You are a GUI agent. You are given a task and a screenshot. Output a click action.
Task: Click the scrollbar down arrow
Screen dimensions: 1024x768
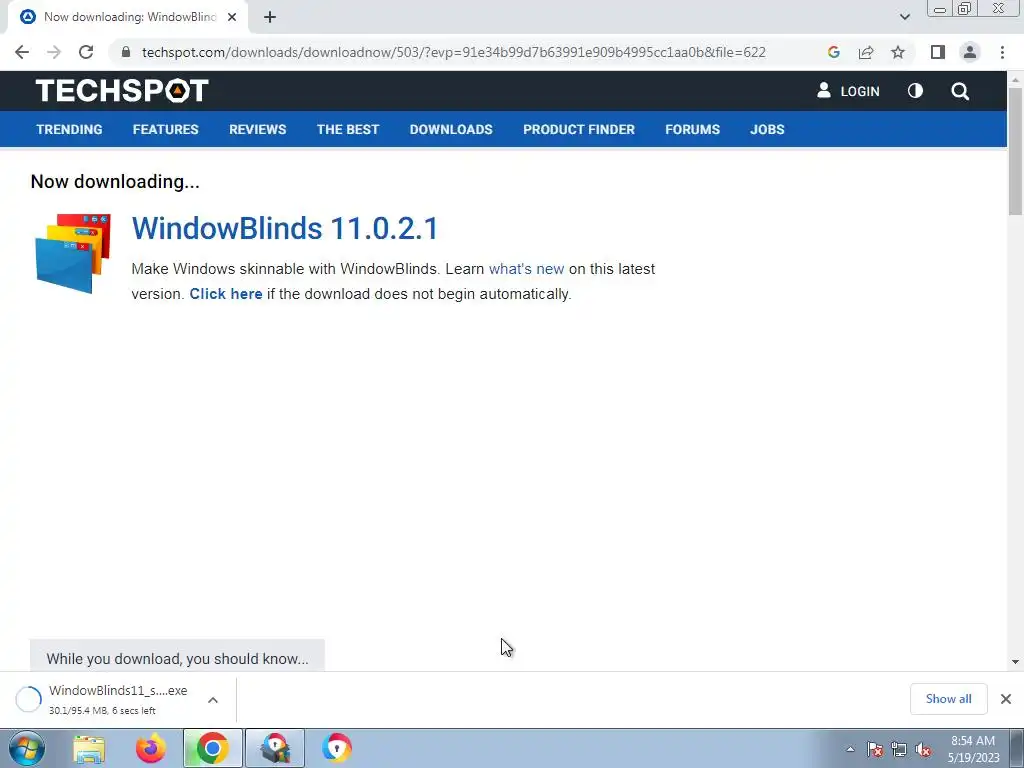pyautogui.click(x=1015, y=662)
